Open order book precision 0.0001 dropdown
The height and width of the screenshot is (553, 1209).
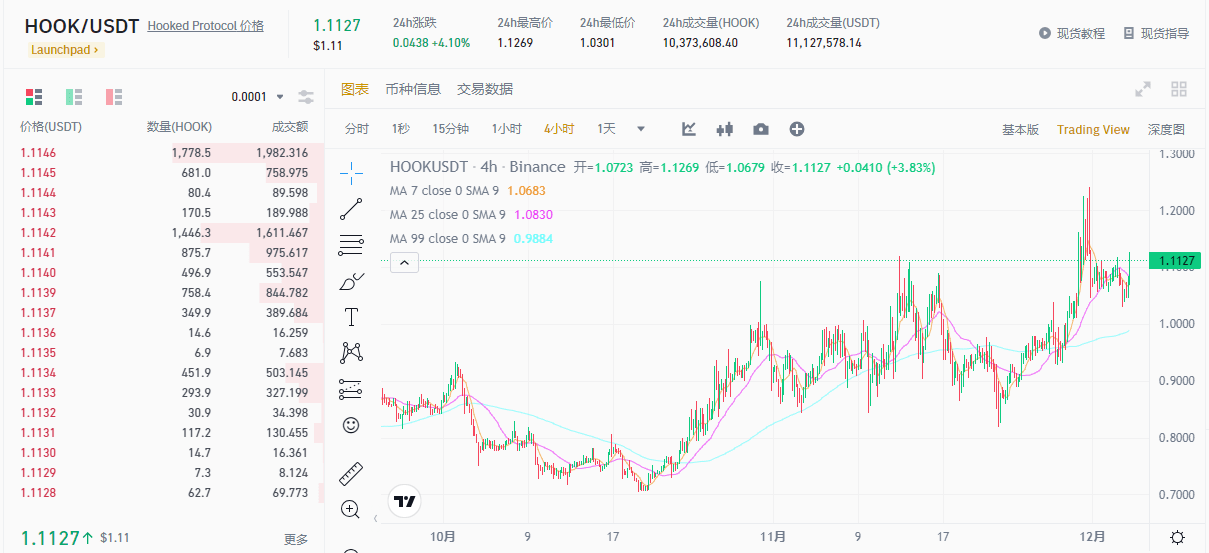click(x=257, y=97)
